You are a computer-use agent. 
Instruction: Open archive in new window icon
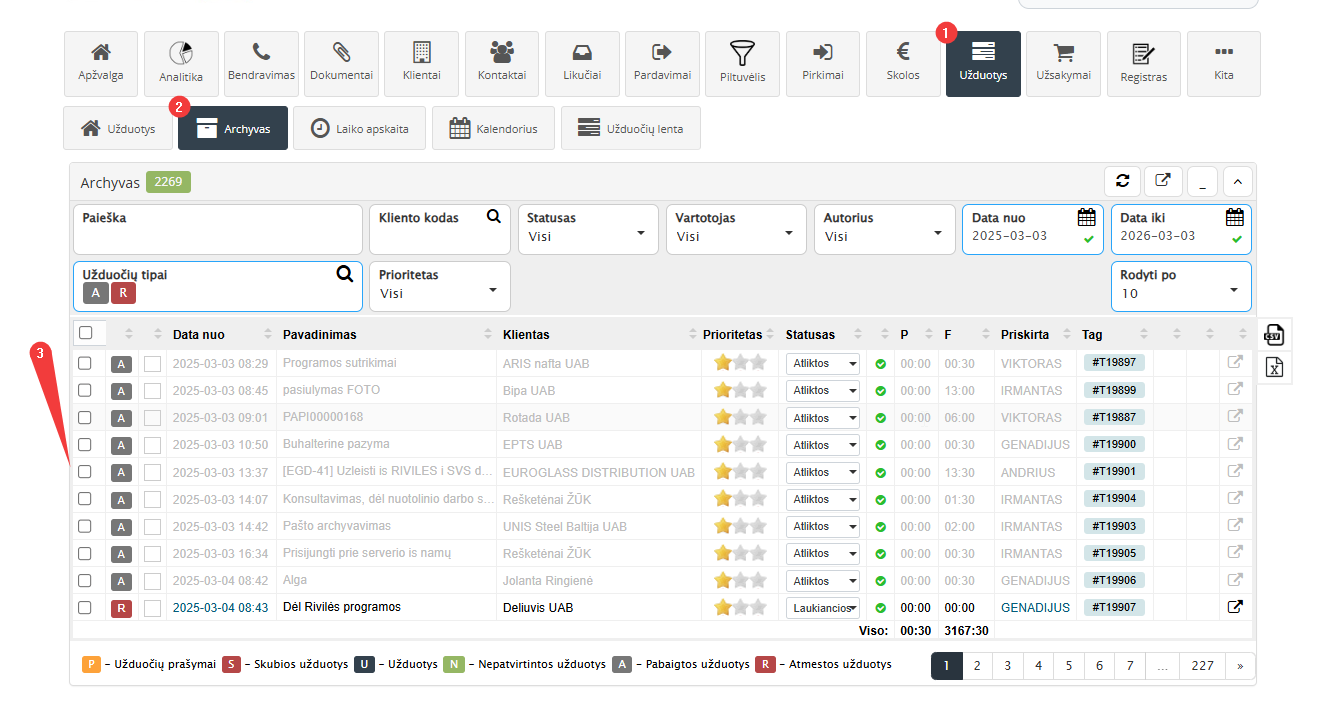(1162, 181)
